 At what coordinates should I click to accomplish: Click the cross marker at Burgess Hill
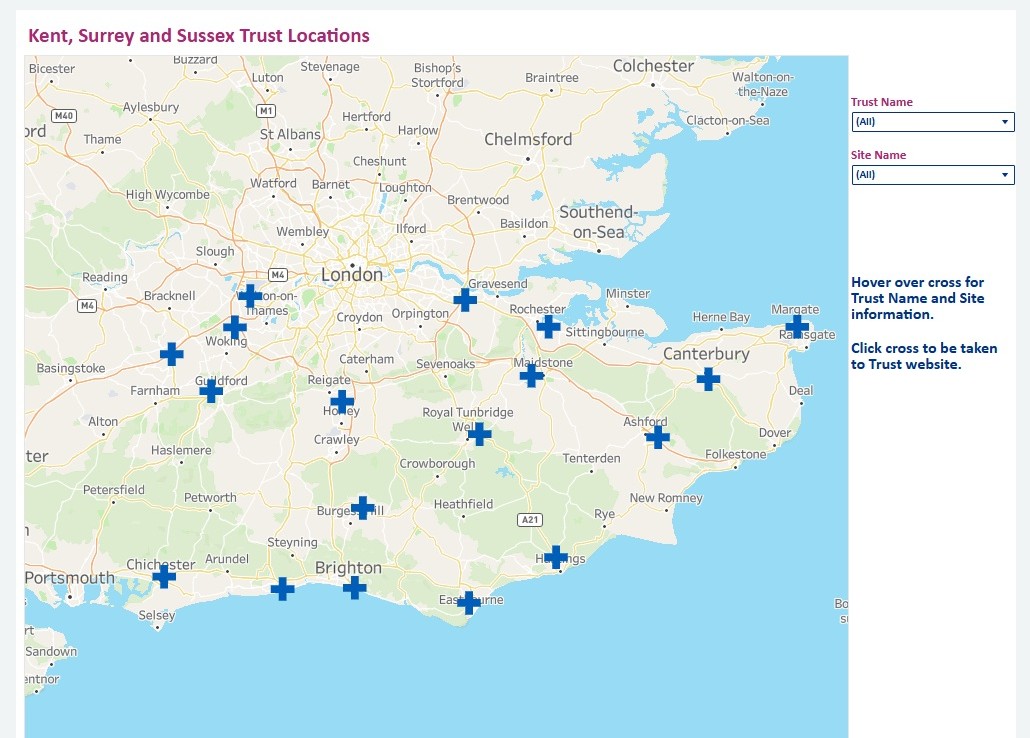click(363, 507)
